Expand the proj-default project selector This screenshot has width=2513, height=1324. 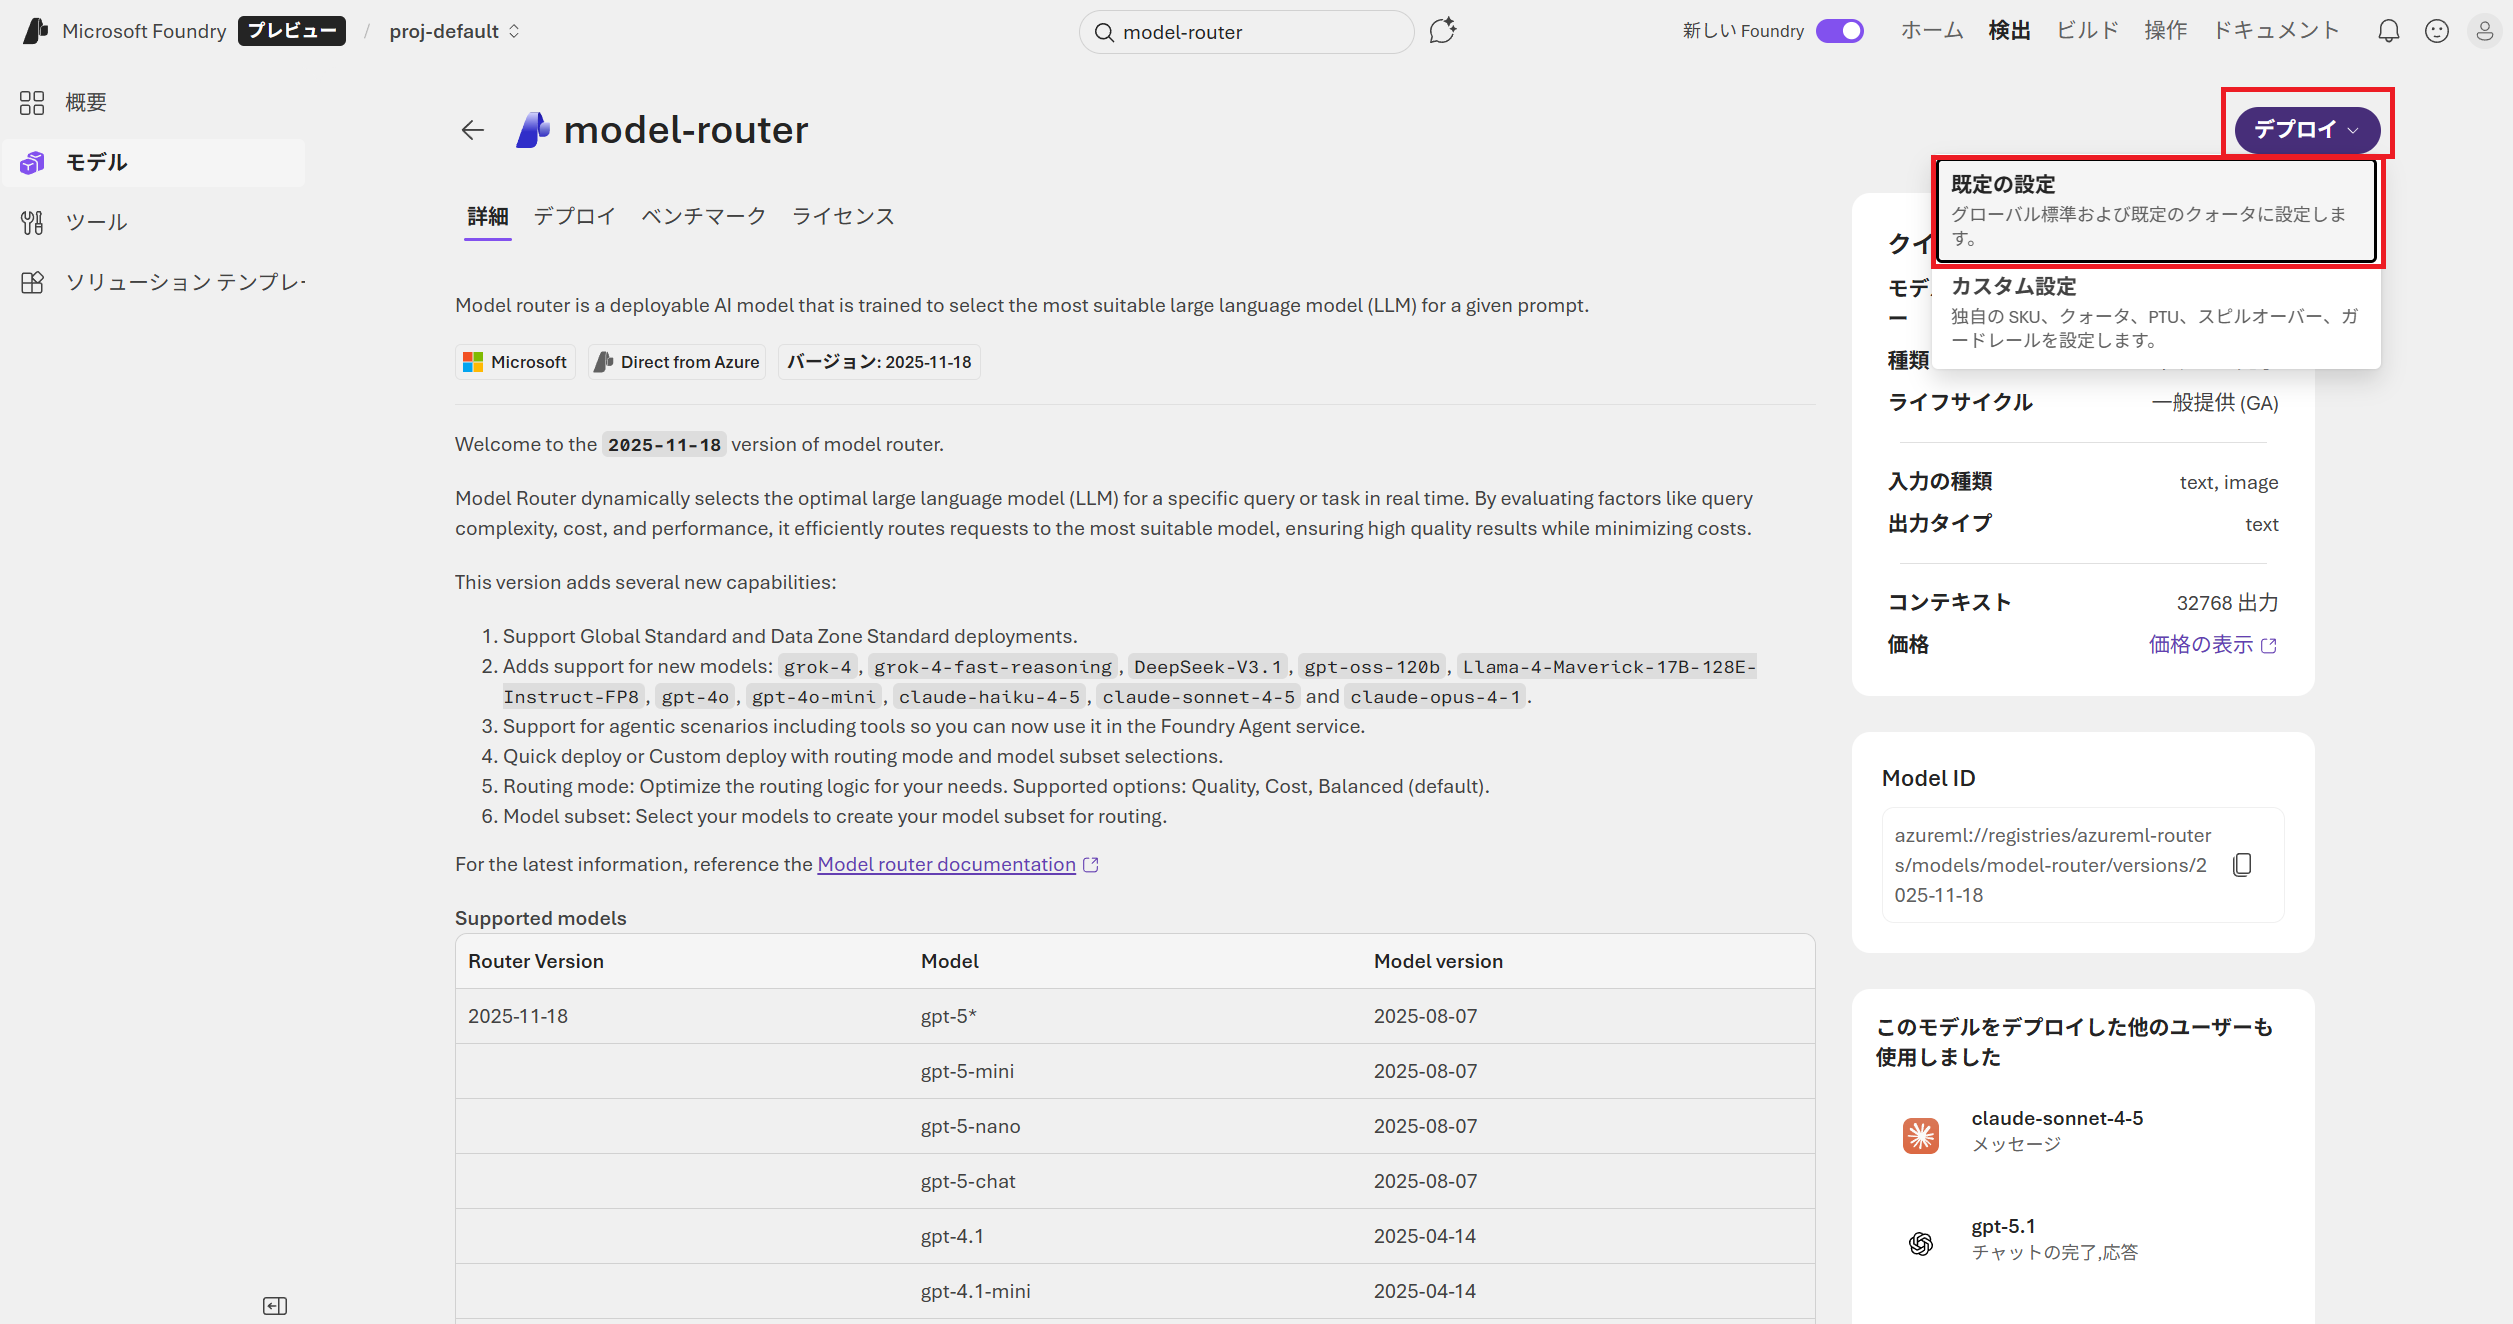pos(455,31)
